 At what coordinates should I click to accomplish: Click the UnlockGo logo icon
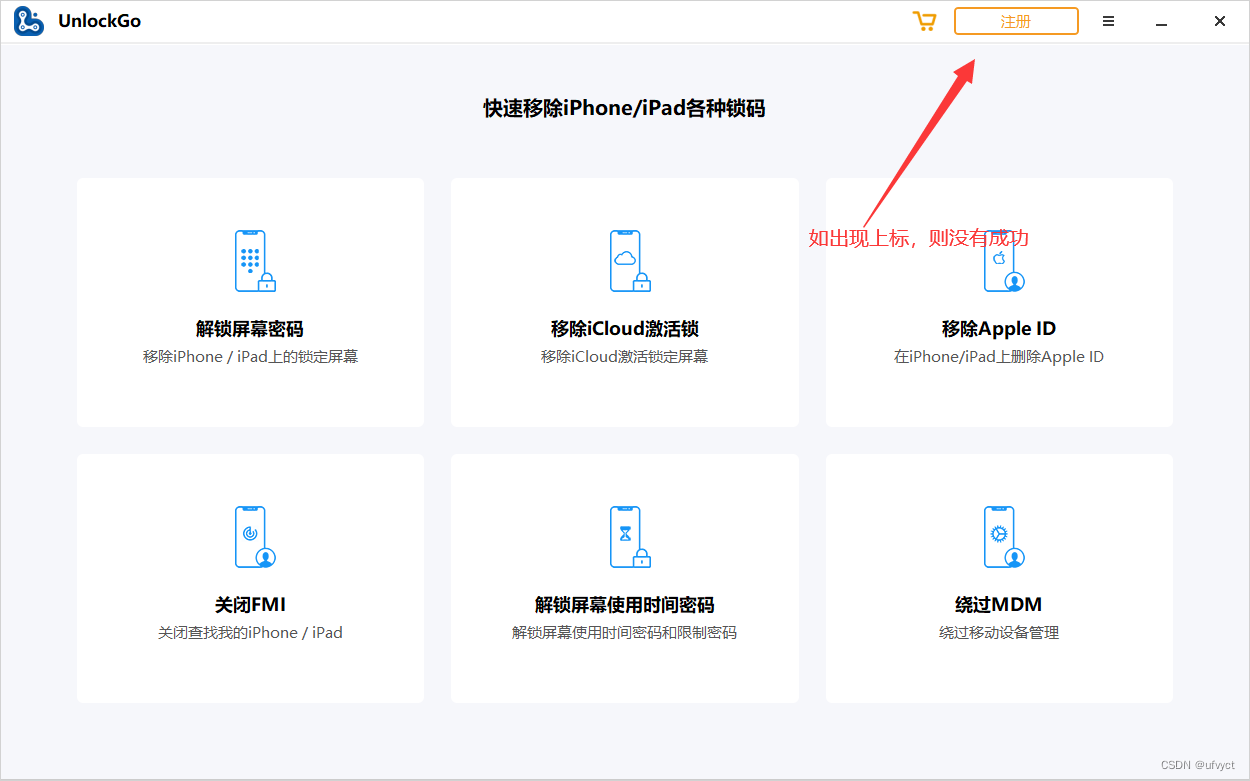pyautogui.click(x=29, y=21)
